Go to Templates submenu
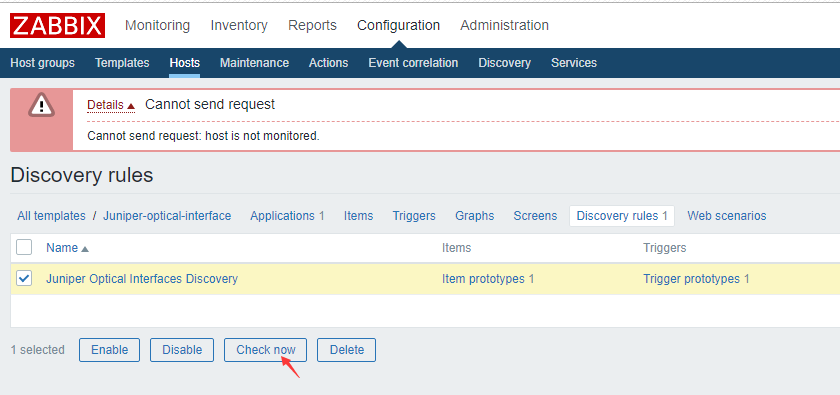Screen dimensions: 840x395 pos(122,63)
